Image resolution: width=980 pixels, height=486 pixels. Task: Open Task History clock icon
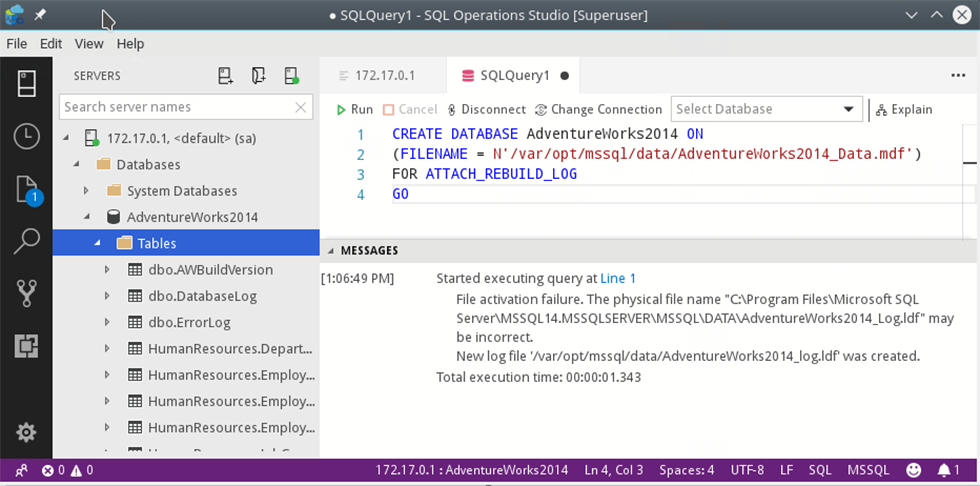click(26, 136)
